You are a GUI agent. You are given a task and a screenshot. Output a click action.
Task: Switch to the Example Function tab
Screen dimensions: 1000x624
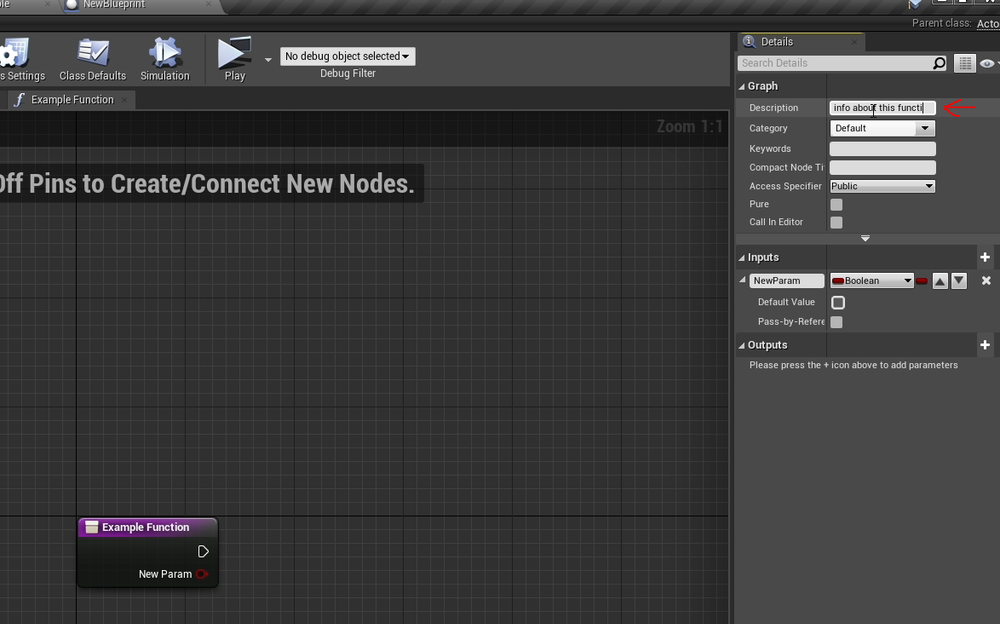[x=70, y=99]
